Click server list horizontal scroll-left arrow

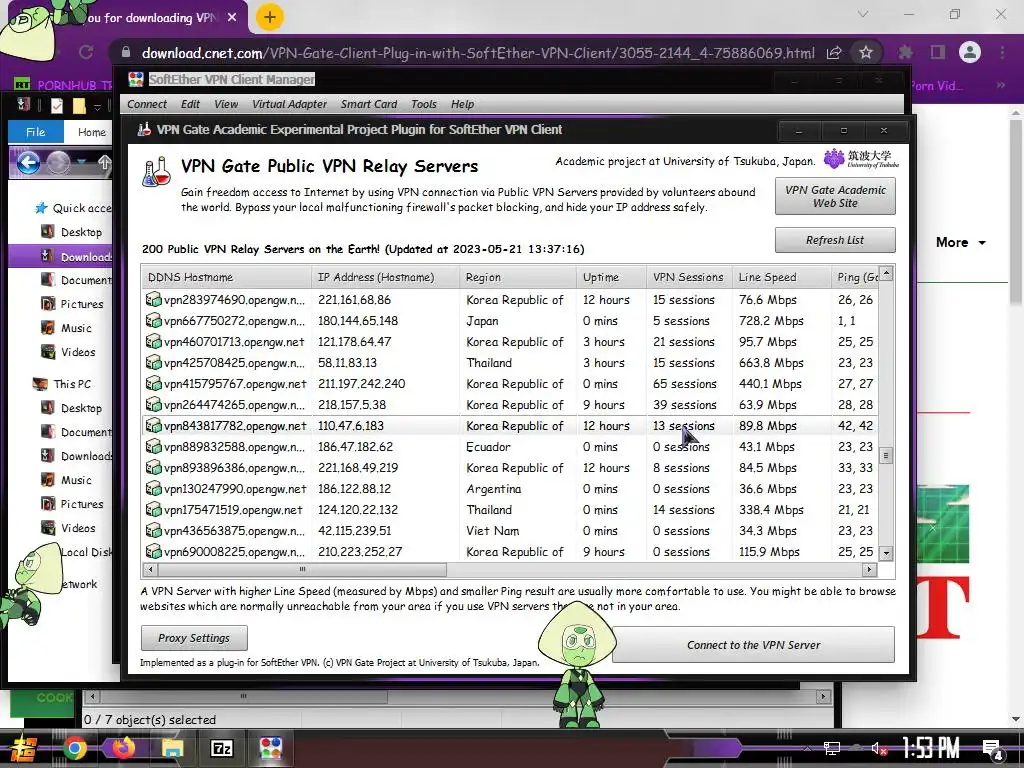(x=150, y=569)
